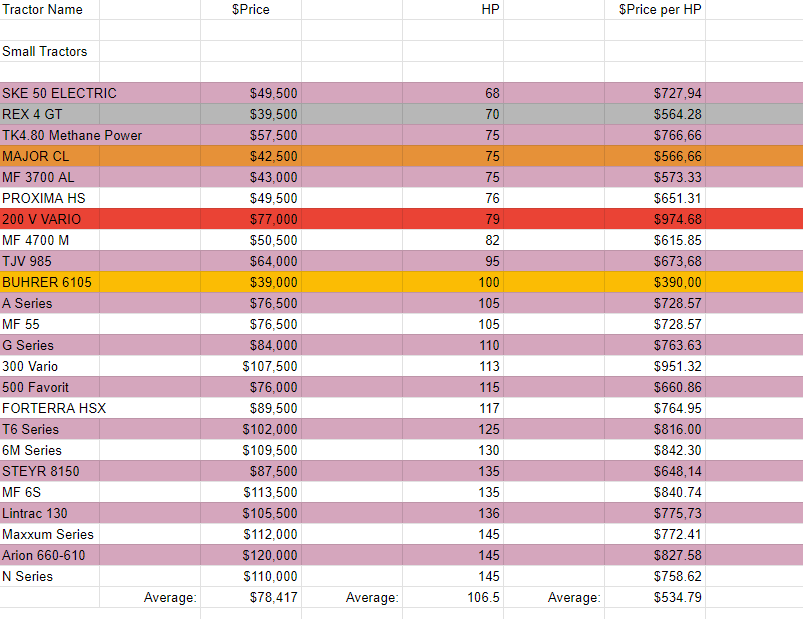Click the '300 Vario' name cell
The height and width of the screenshot is (619, 803).
pyautogui.click(x=50, y=366)
